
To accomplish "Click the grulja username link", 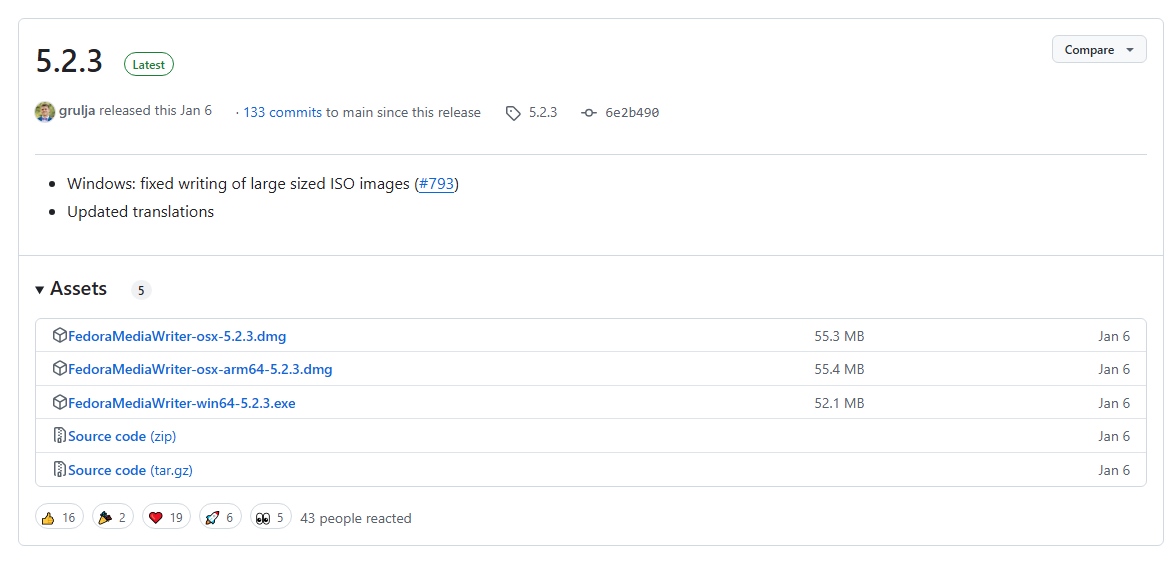I will [x=77, y=111].
